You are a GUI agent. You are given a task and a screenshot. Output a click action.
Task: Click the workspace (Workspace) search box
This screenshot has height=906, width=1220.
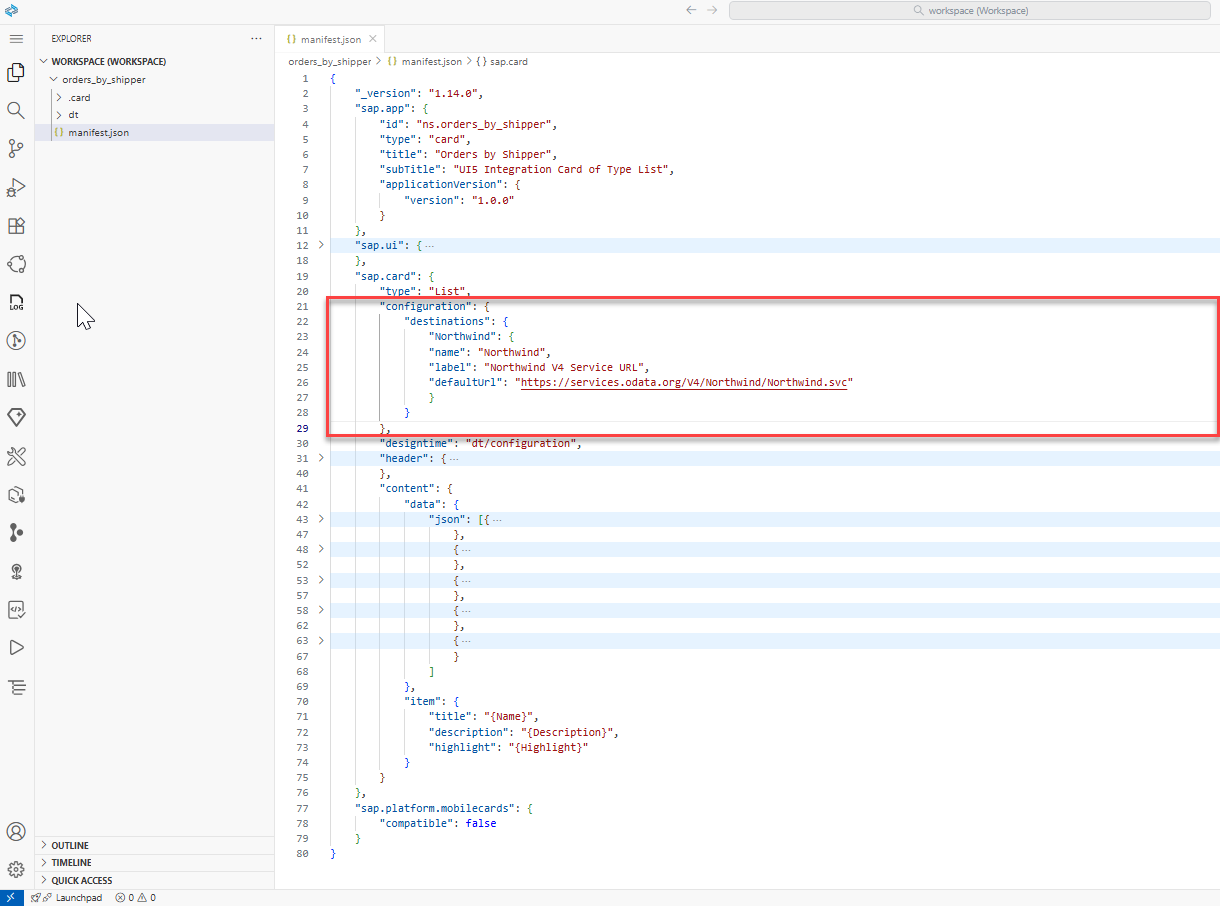coord(970,10)
